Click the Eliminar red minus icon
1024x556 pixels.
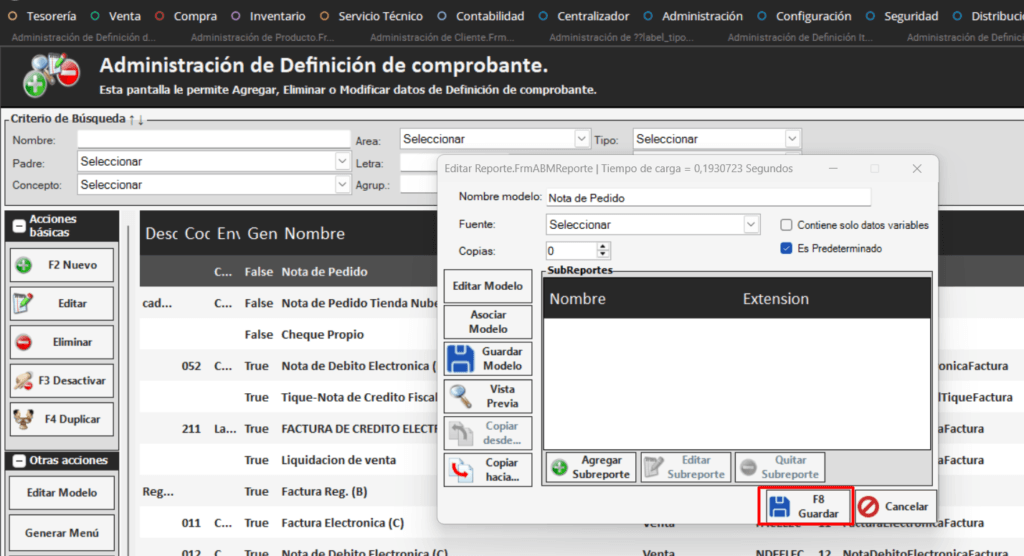click(24, 342)
